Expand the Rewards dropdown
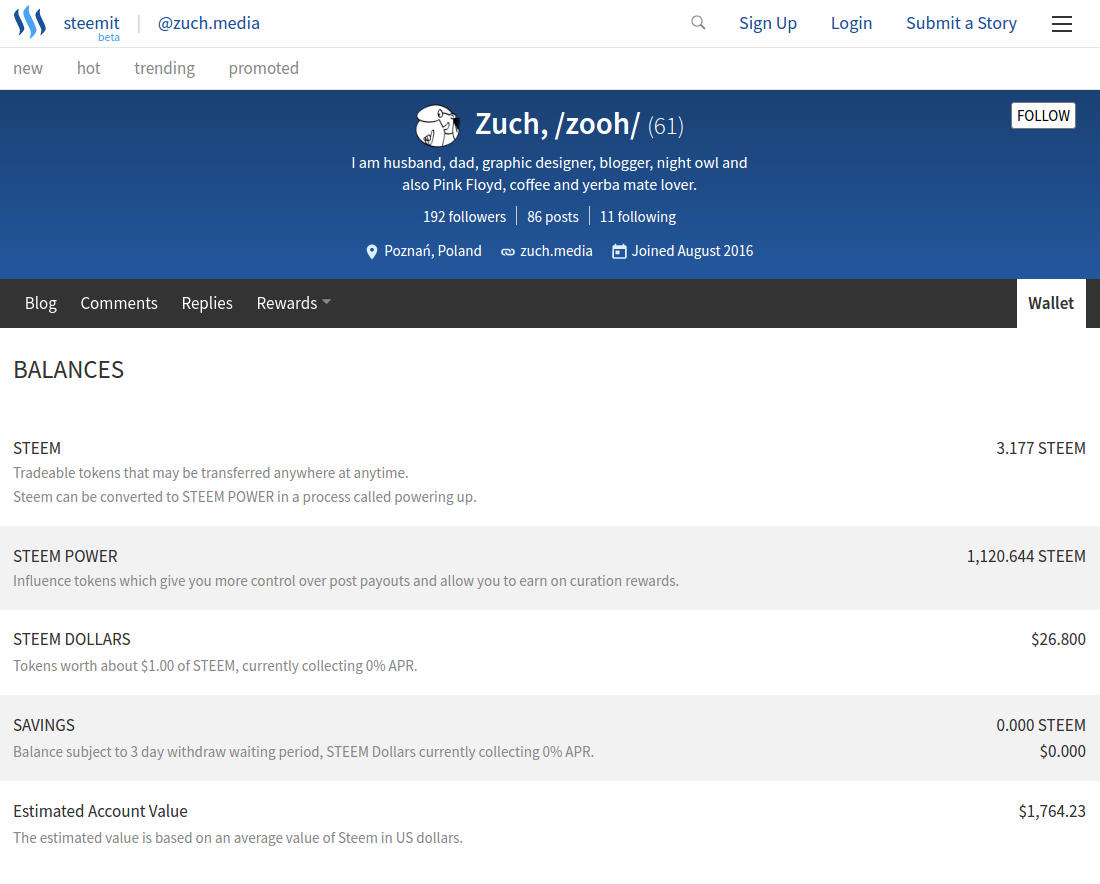1100x884 pixels. (293, 303)
